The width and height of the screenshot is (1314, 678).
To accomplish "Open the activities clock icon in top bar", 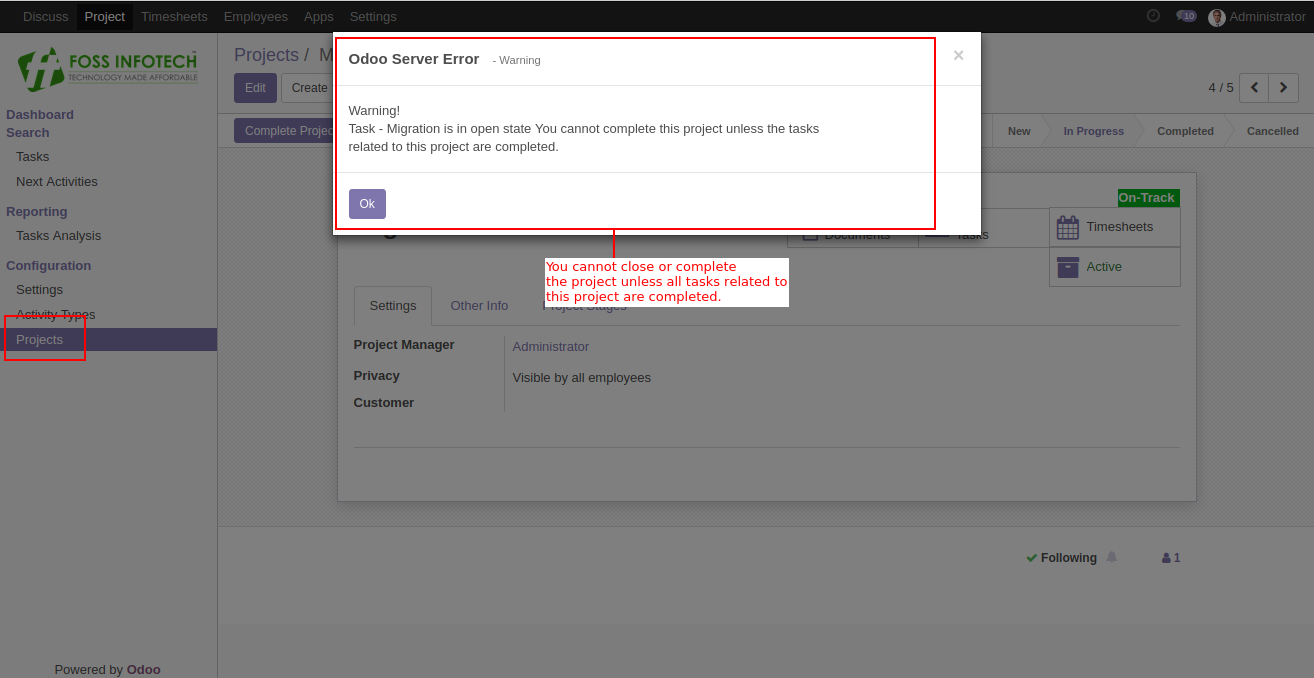I will 1153,16.
